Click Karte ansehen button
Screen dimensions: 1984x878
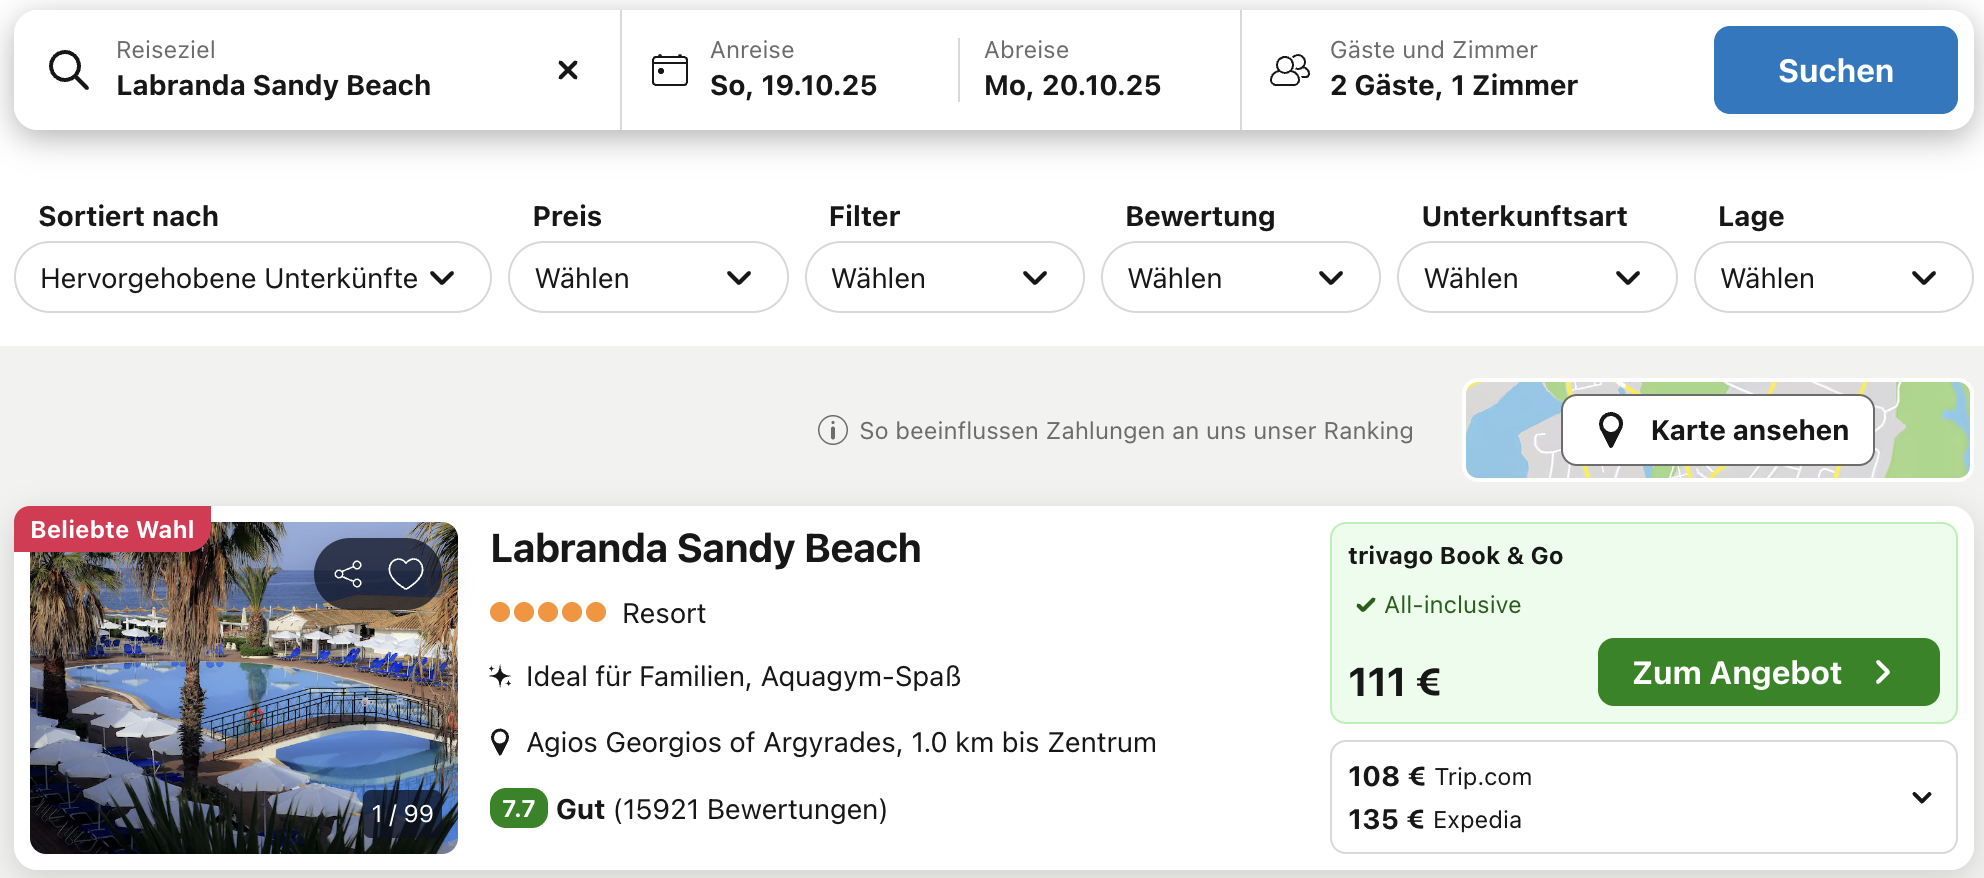pyautogui.click(x=1717, y=430)
